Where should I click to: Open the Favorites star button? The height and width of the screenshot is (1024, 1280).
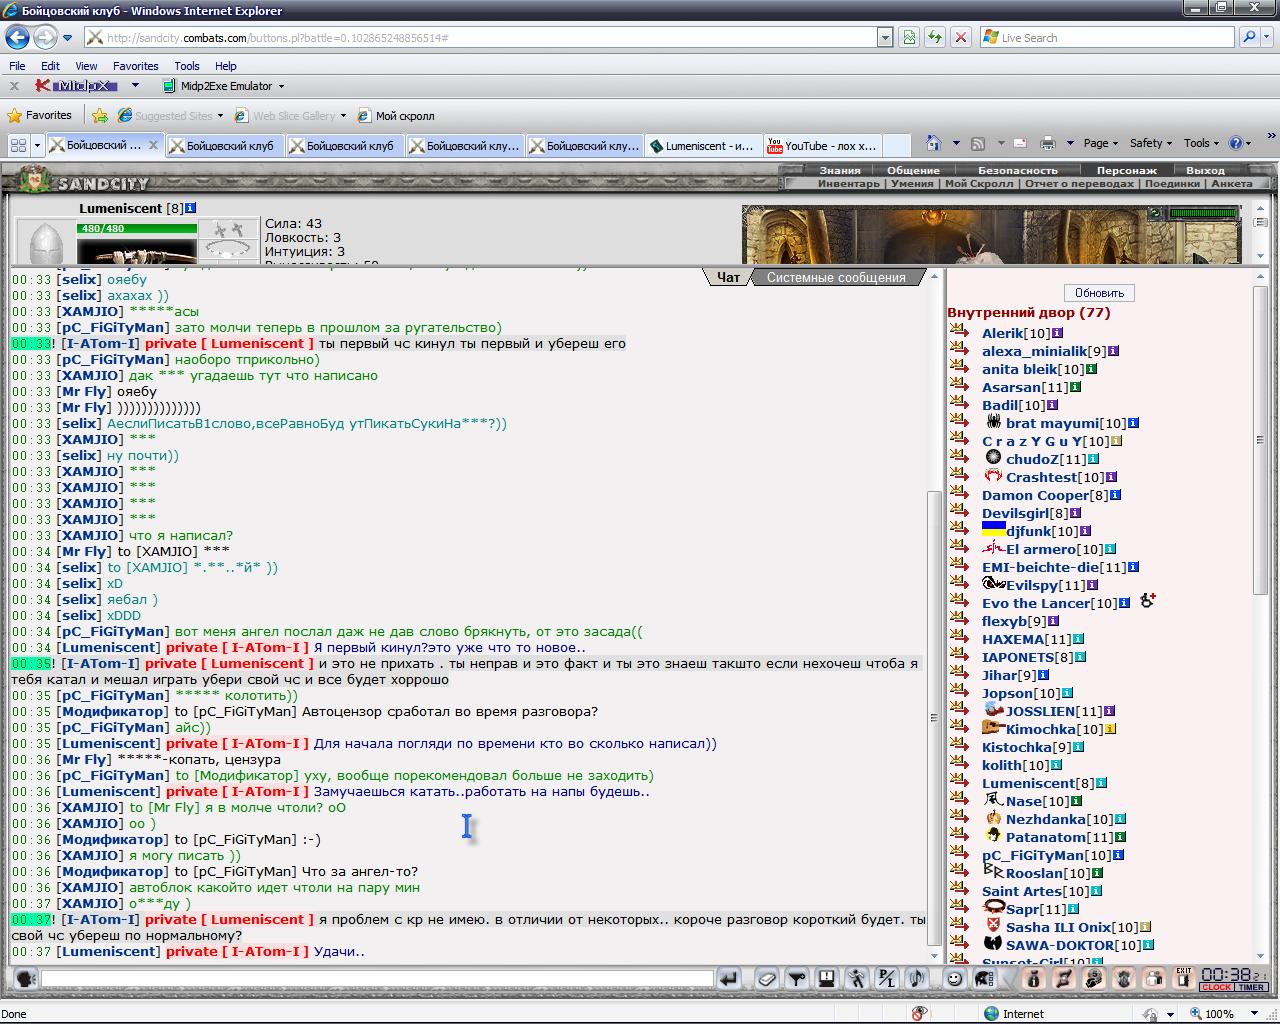tap(39, 116)
